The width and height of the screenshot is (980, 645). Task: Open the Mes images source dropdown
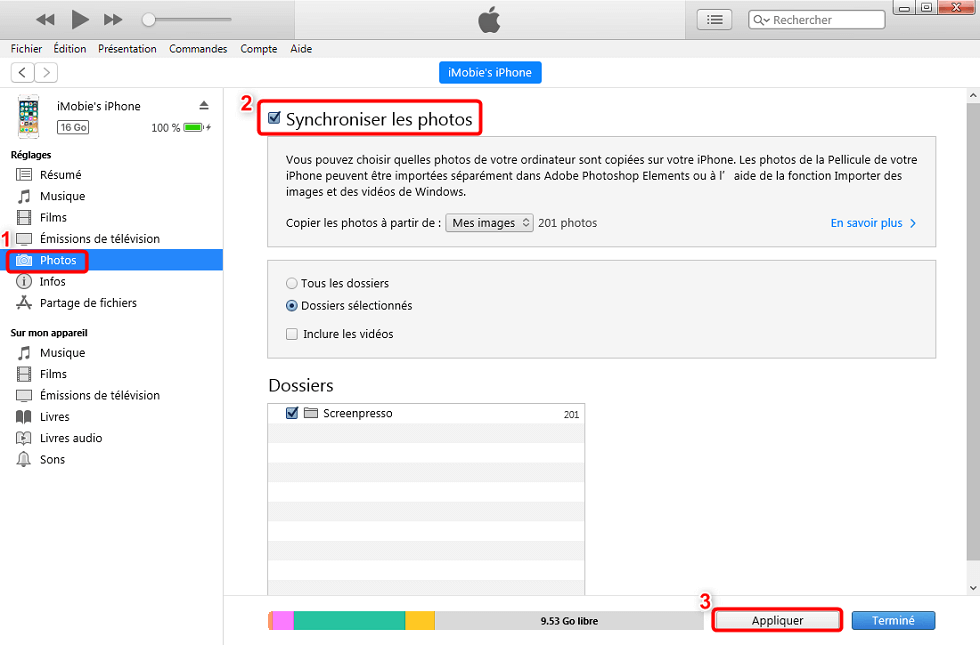tap(489, 223)
